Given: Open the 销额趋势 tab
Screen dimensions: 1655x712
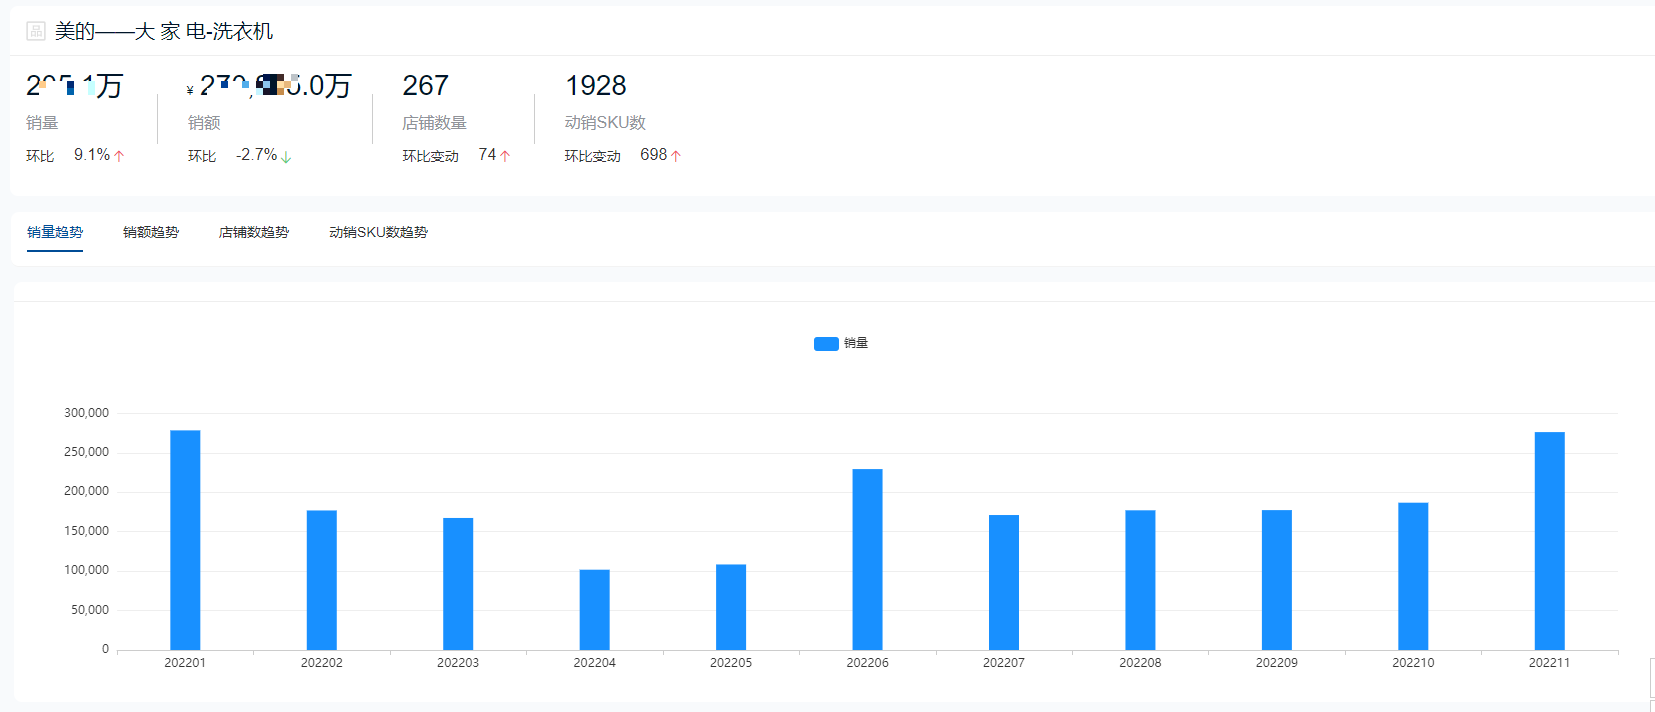Looking at the screenshot, I should point(151,232).
